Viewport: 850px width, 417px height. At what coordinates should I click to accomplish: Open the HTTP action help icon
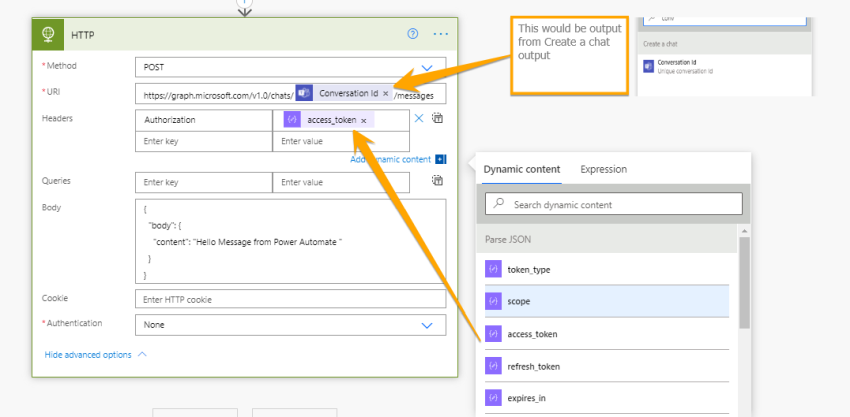coord(413,34)
